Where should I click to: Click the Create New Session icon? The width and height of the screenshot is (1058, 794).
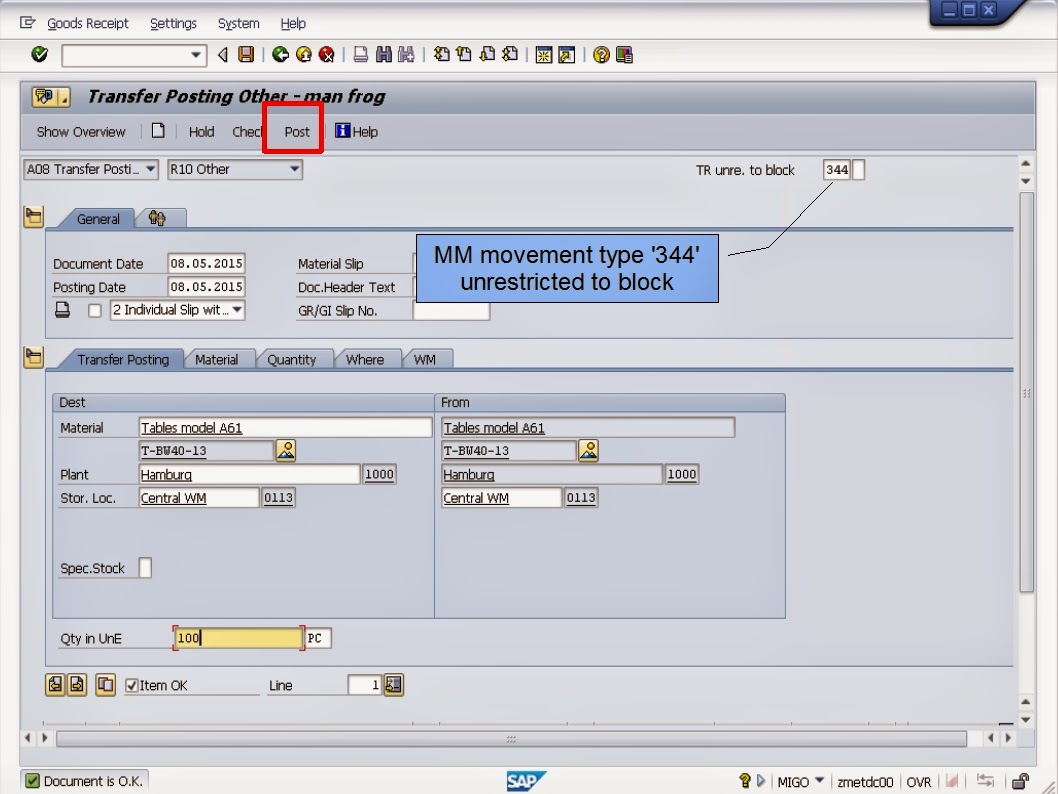click(545, 55)
